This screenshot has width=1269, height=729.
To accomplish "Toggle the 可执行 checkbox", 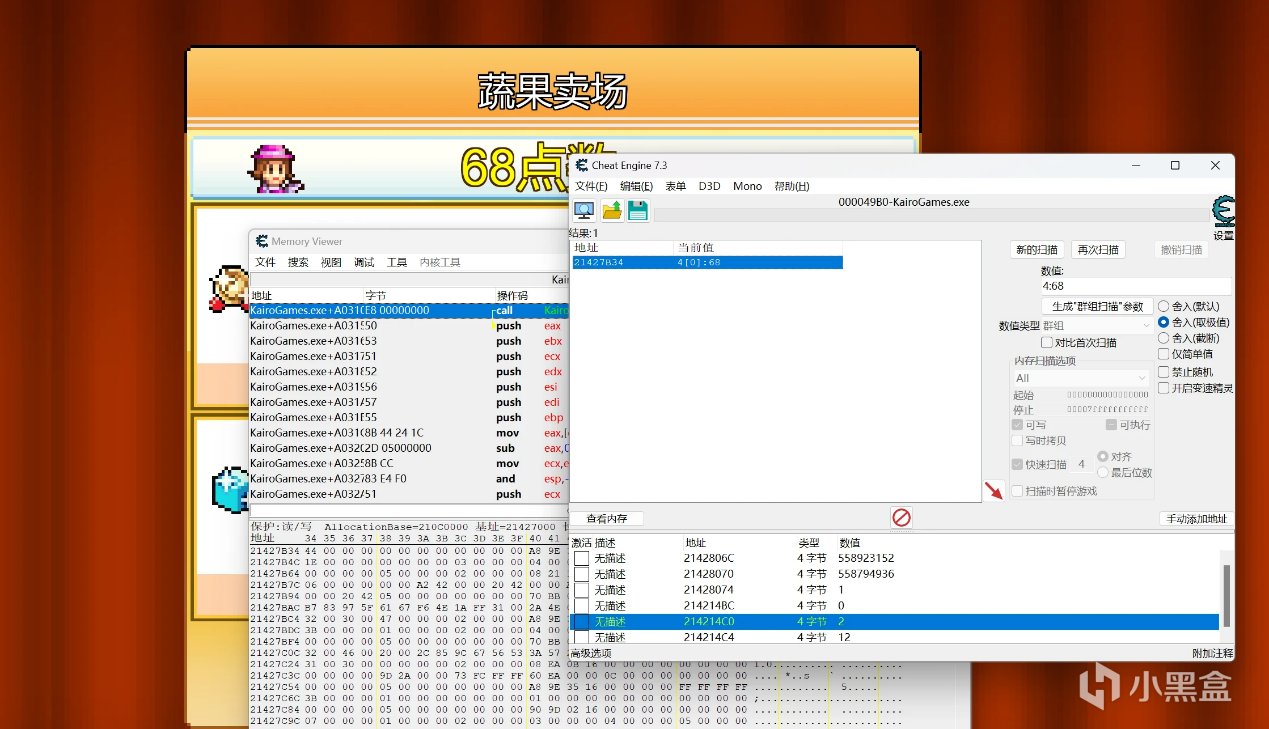I will coord(1111,425).
